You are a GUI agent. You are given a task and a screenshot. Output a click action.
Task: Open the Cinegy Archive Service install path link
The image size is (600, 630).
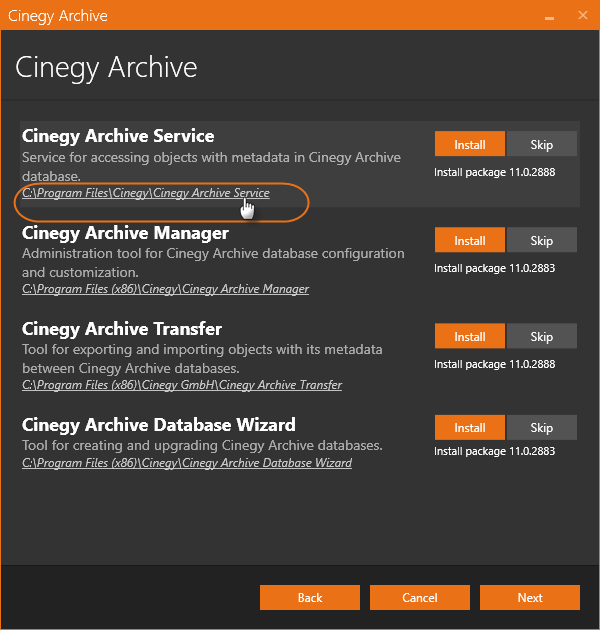145,193
